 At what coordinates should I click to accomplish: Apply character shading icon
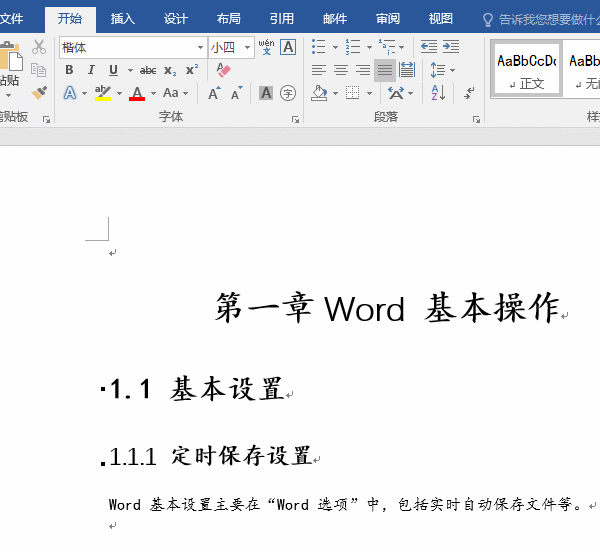click(x=266, y=93)
